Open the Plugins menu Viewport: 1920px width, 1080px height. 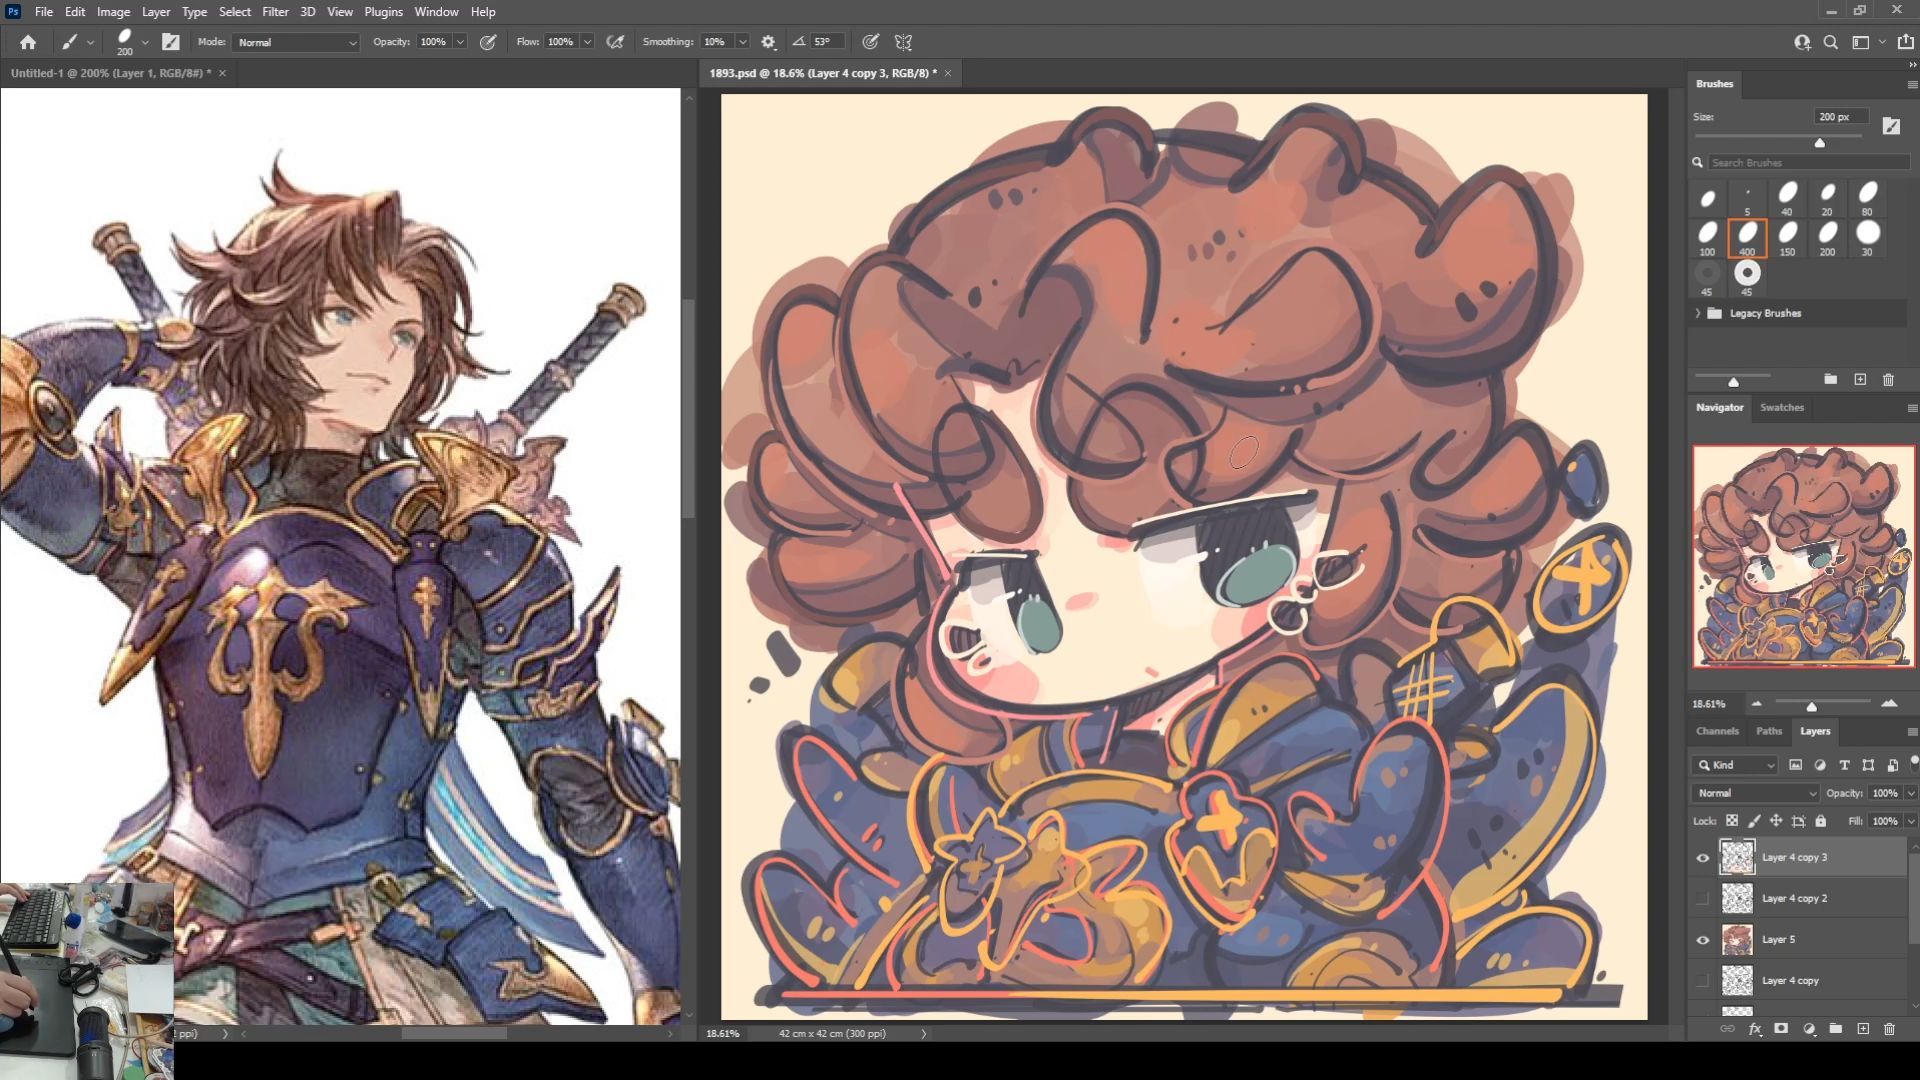point(383,12)
